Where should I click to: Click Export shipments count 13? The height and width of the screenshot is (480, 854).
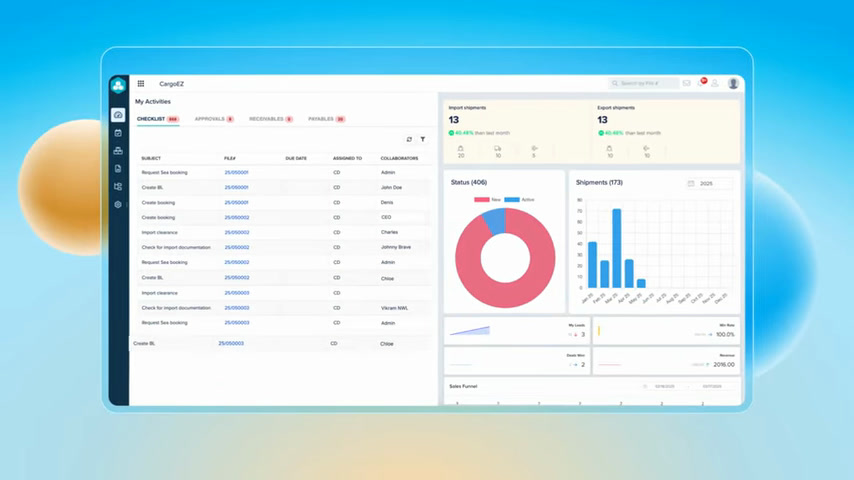point(602,120)
